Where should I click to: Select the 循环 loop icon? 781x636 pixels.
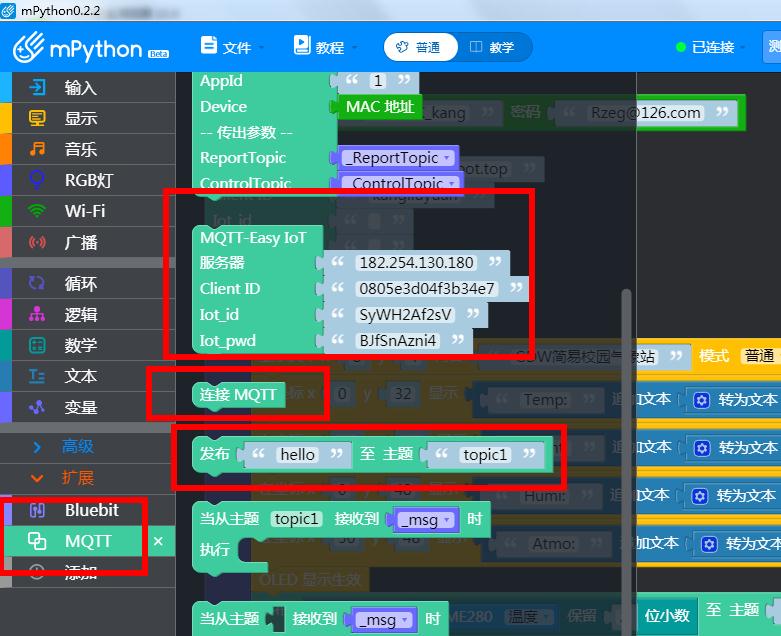[37, 283]
